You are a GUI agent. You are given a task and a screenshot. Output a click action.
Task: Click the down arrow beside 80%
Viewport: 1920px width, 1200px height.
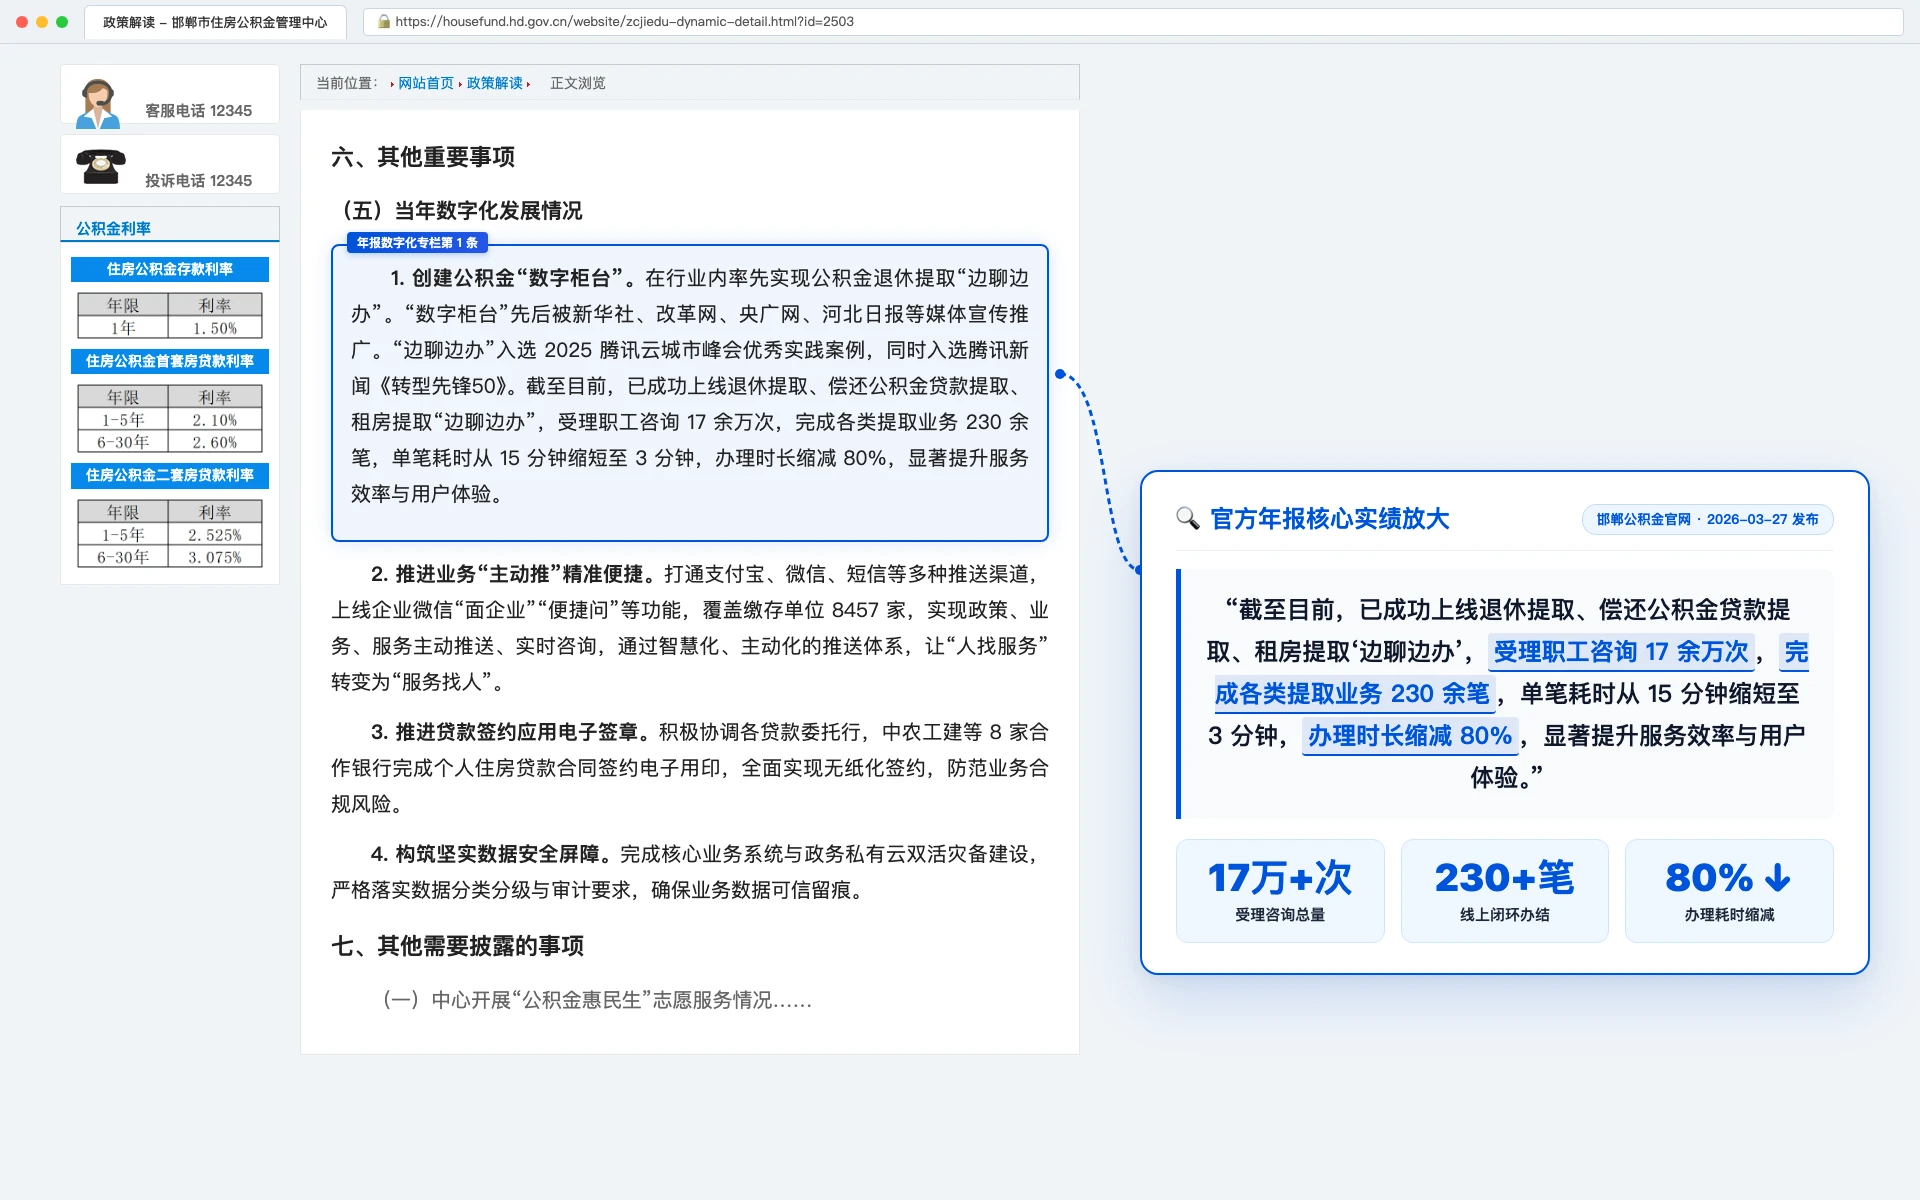tap(1777, 877)
